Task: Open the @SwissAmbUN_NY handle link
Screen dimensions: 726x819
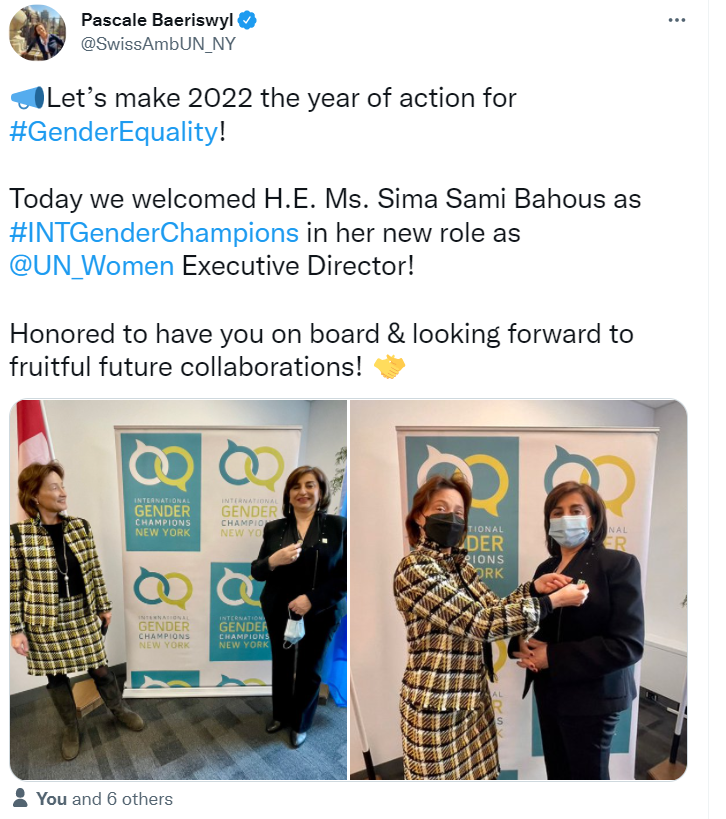Action: pos(158,44)
